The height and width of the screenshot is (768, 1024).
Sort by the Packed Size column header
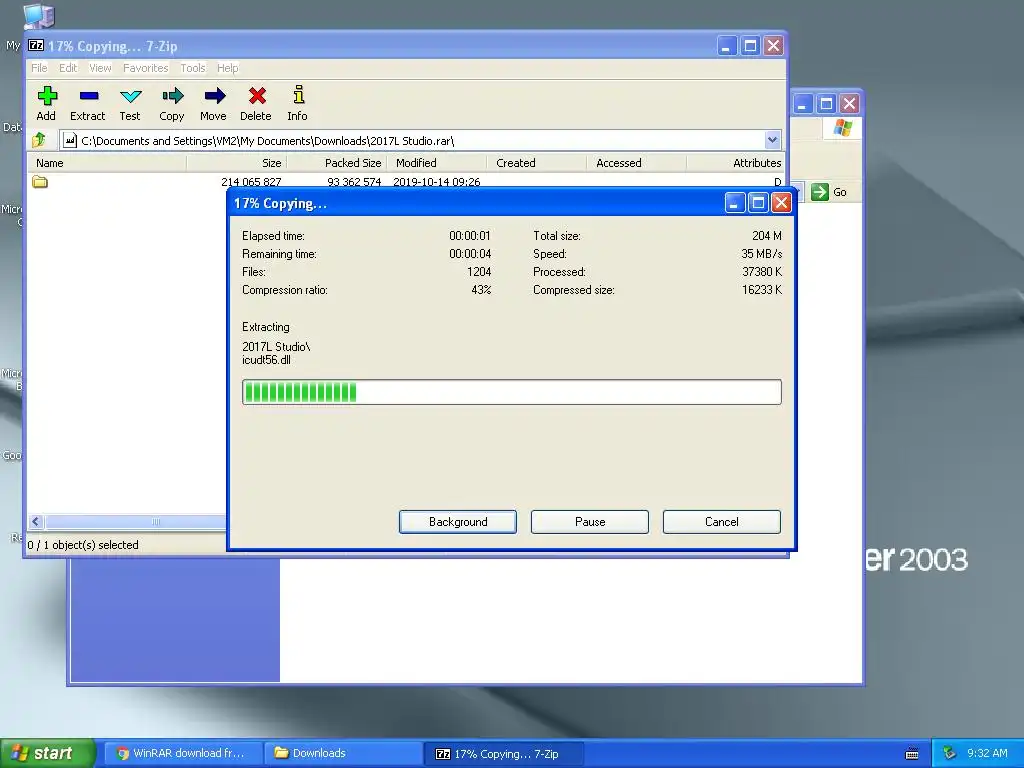pyautogui.click(x=337, y=163)
